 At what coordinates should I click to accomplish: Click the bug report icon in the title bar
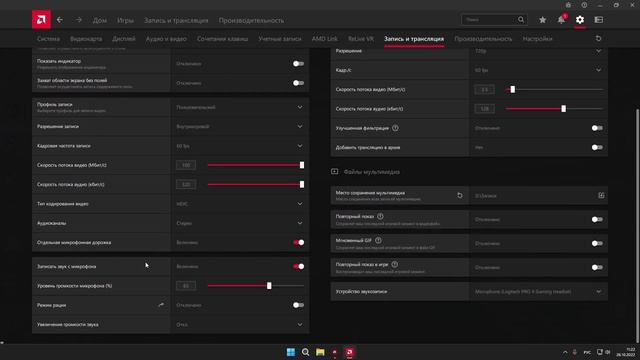[568, 5]
